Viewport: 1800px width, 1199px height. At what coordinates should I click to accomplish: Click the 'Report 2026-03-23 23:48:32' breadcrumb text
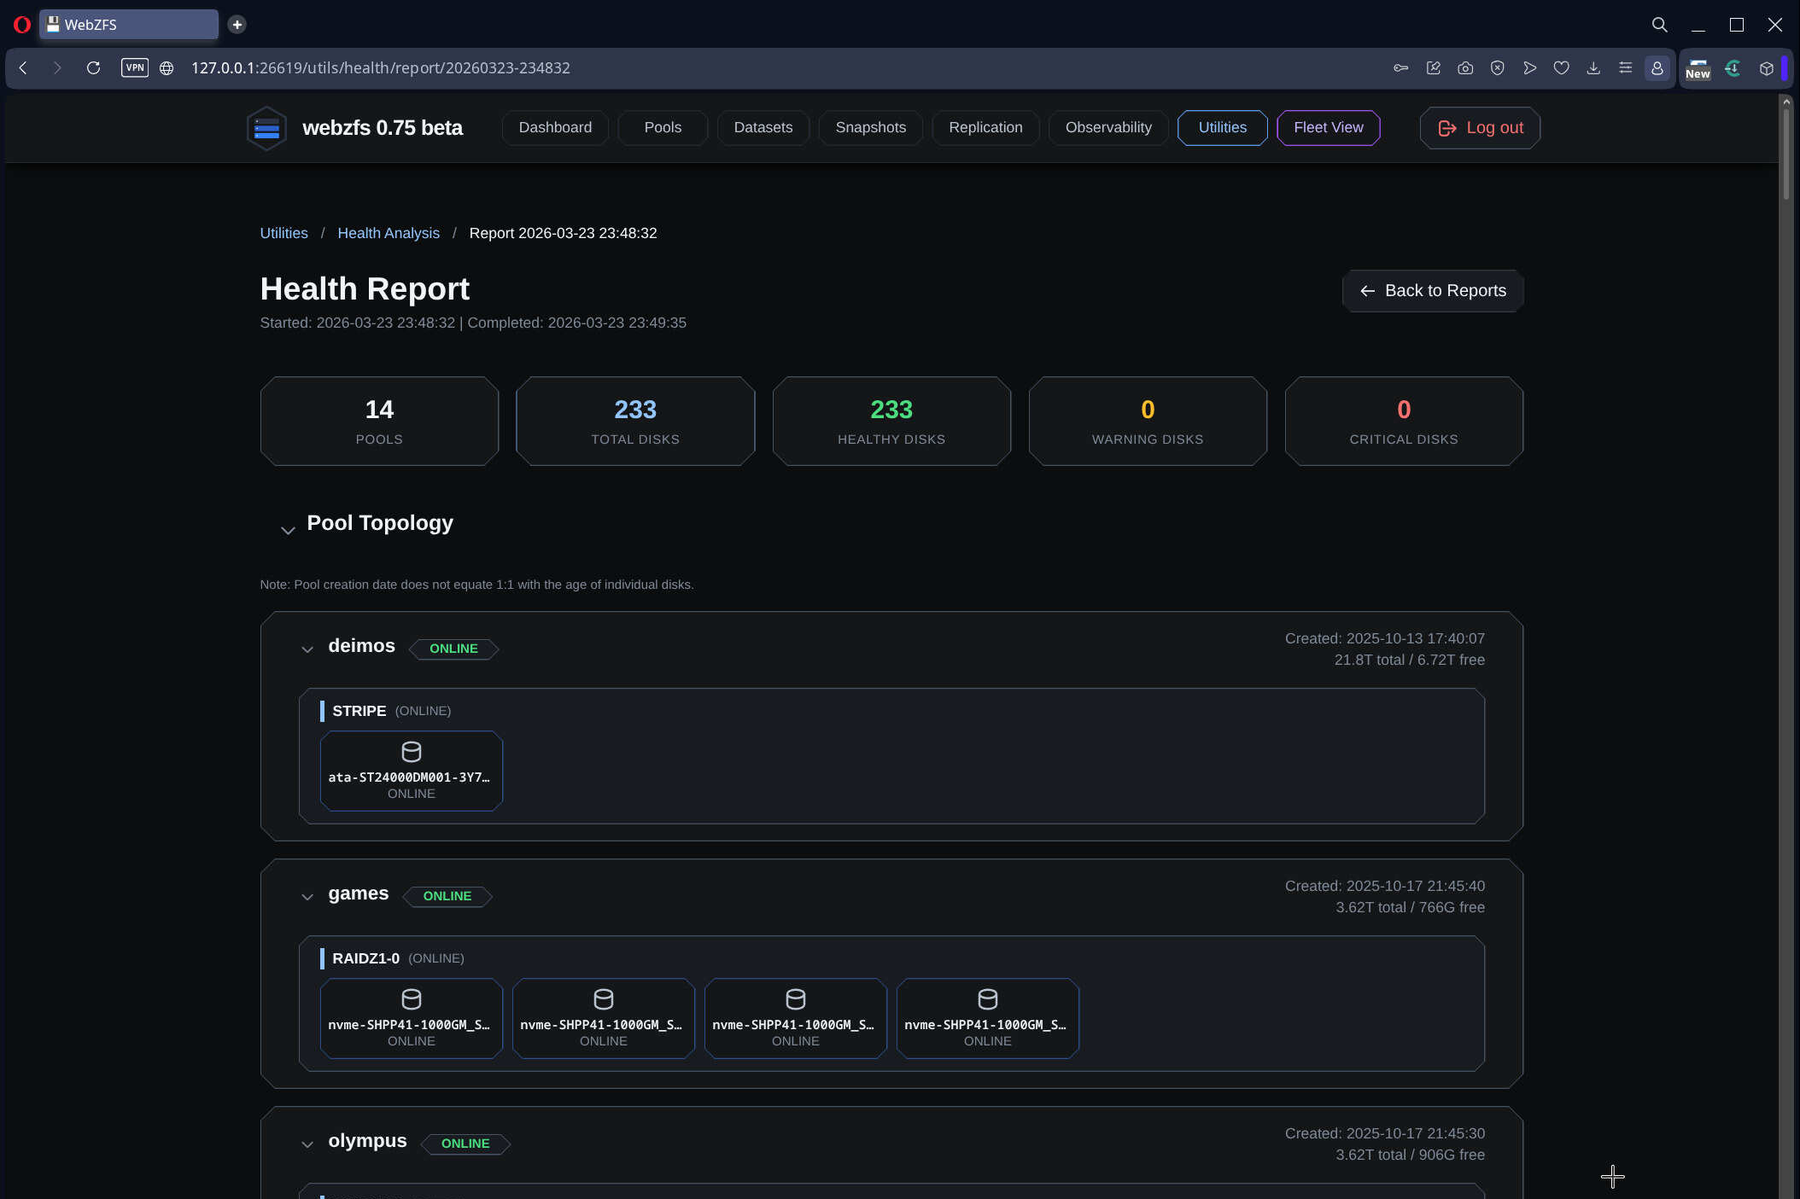coord(563,233)
